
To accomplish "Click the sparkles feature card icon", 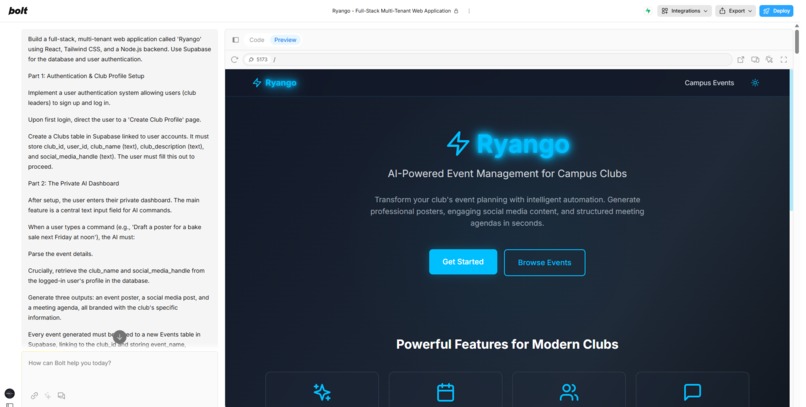I will (322, 392).
